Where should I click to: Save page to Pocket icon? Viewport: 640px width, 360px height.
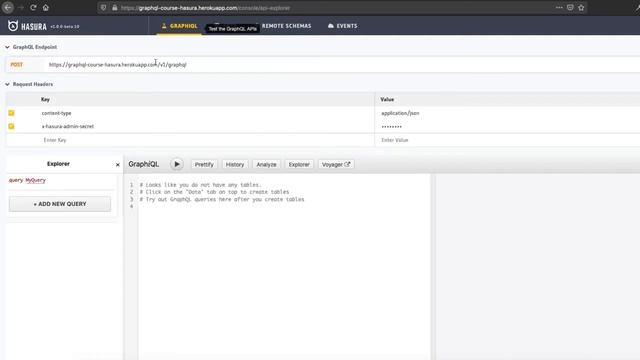click(x=570, y=7)
